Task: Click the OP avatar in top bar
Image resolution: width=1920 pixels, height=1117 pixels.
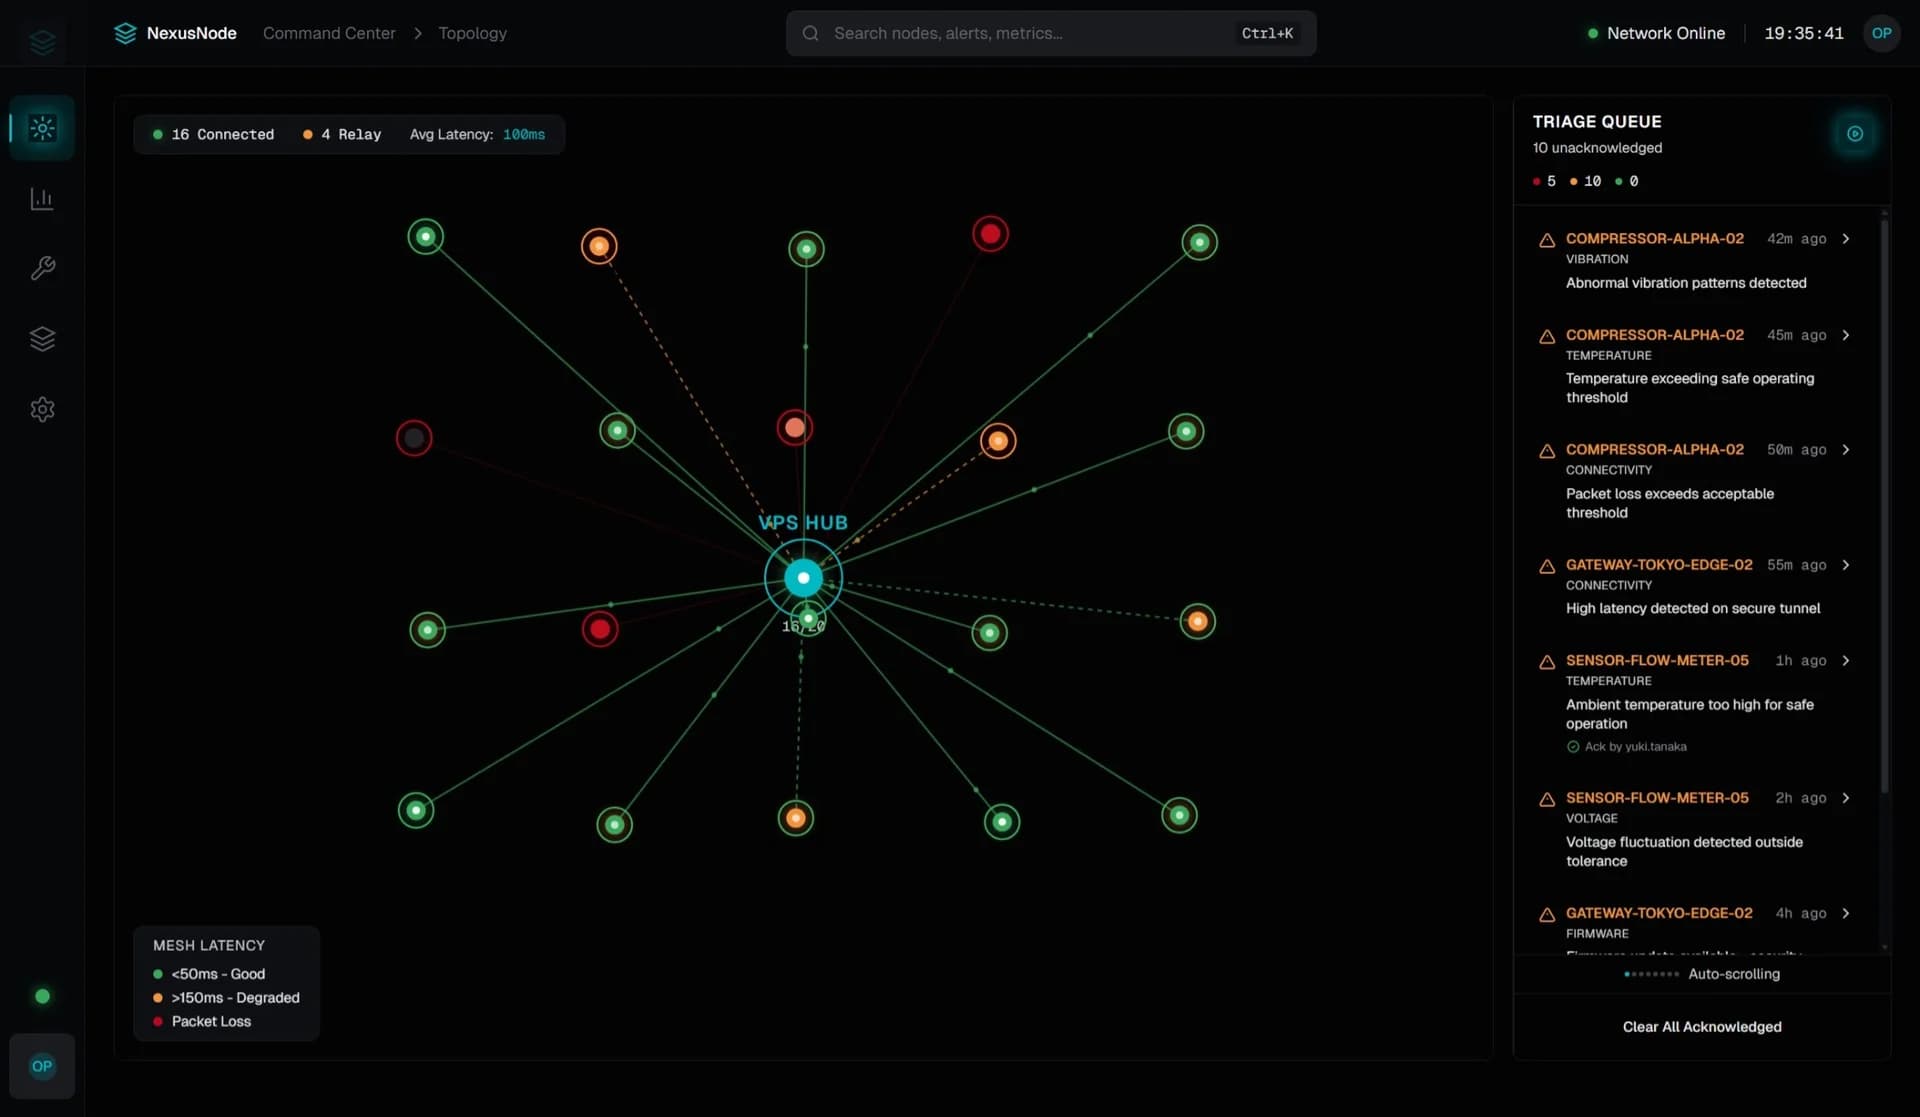Action: click(x=1881, y=33)
